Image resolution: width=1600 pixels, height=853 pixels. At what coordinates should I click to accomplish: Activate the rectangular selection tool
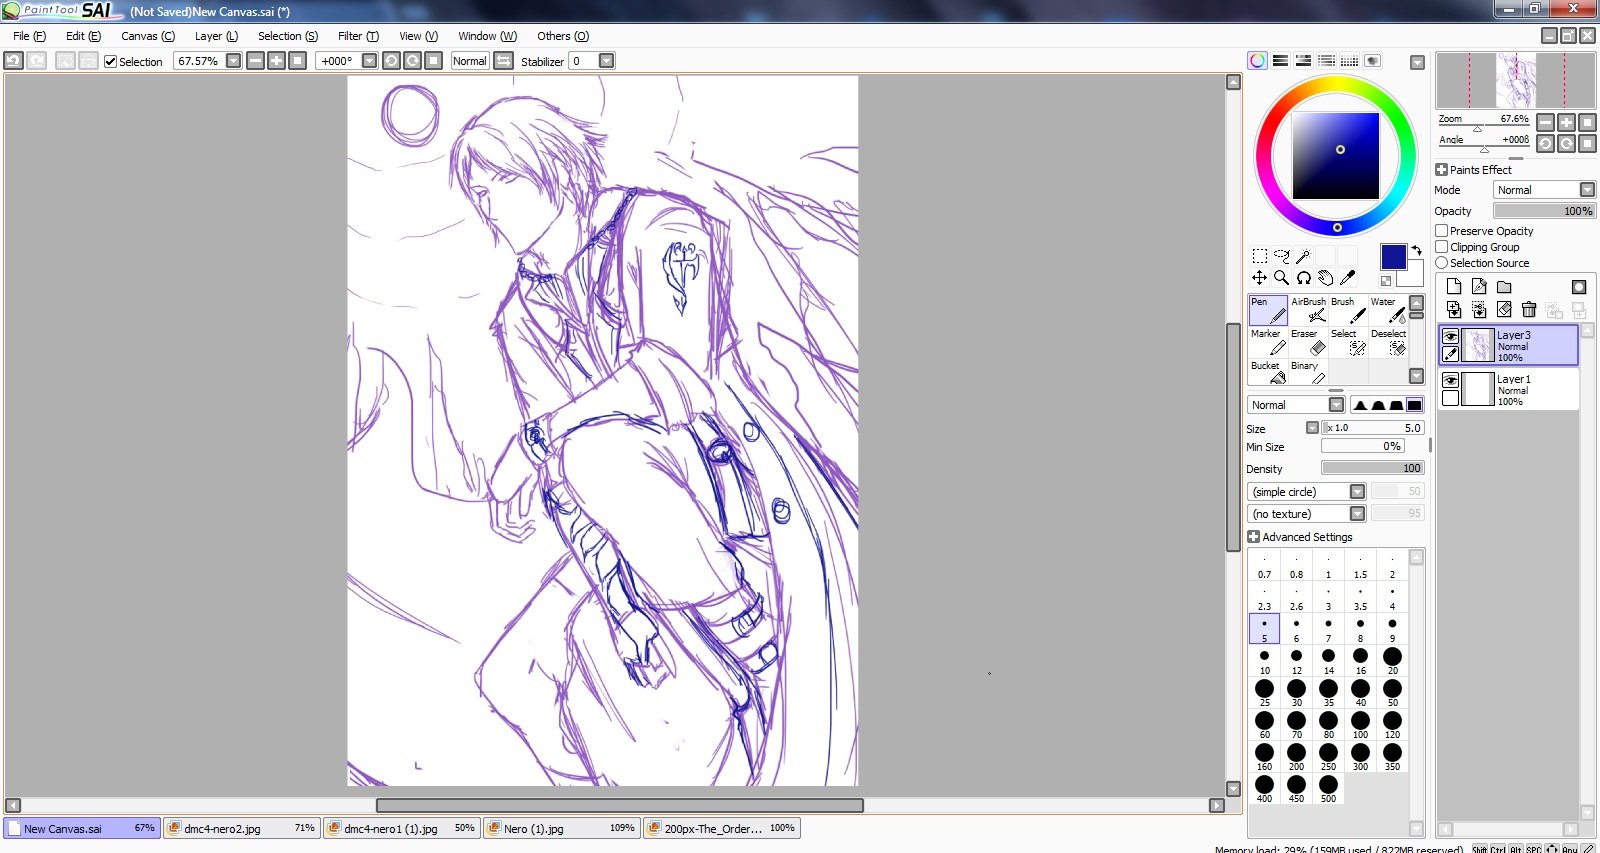point(1260,256)
